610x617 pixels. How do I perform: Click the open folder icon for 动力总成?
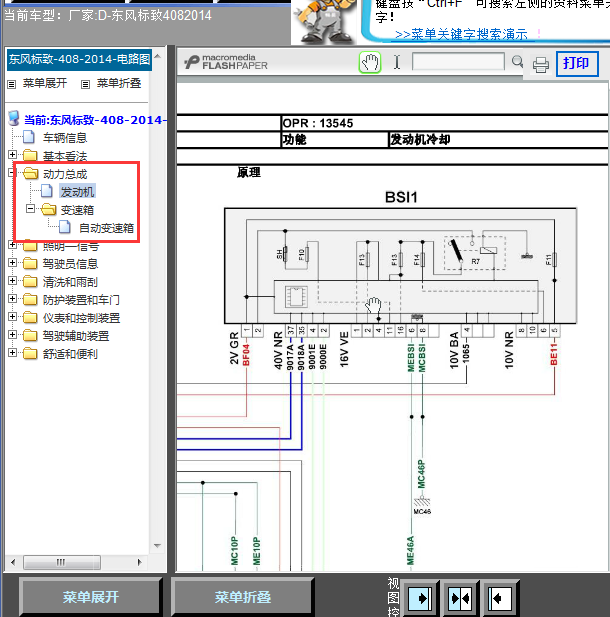(x=30, y=173)
